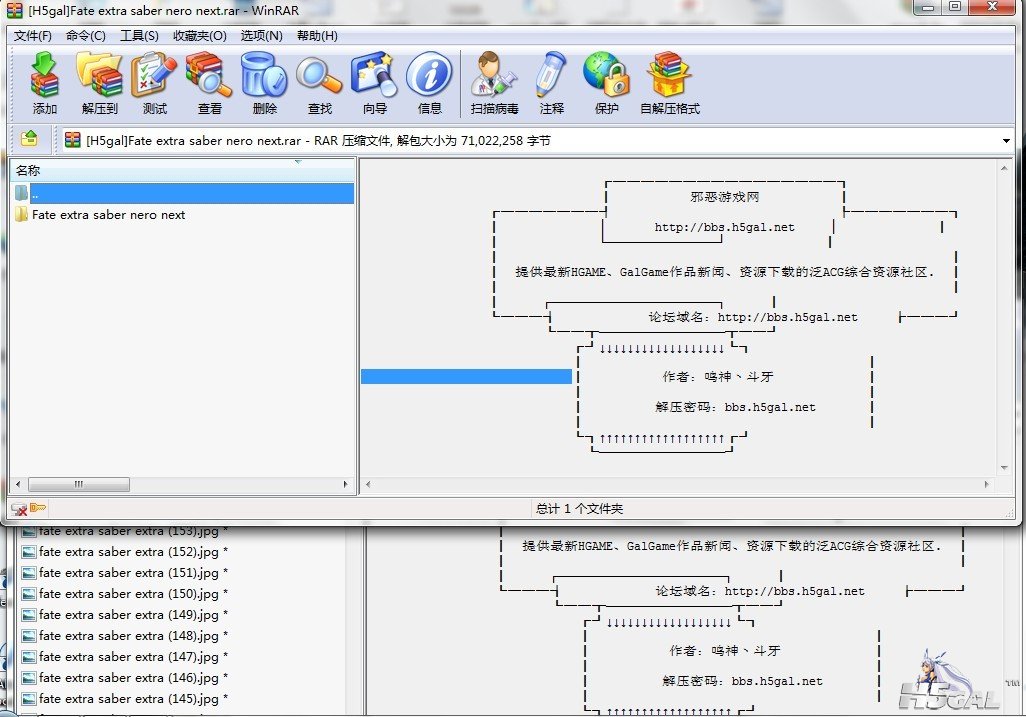
Task: Click the 保护 (Protect) lock icon
Action: coord(607,83)
